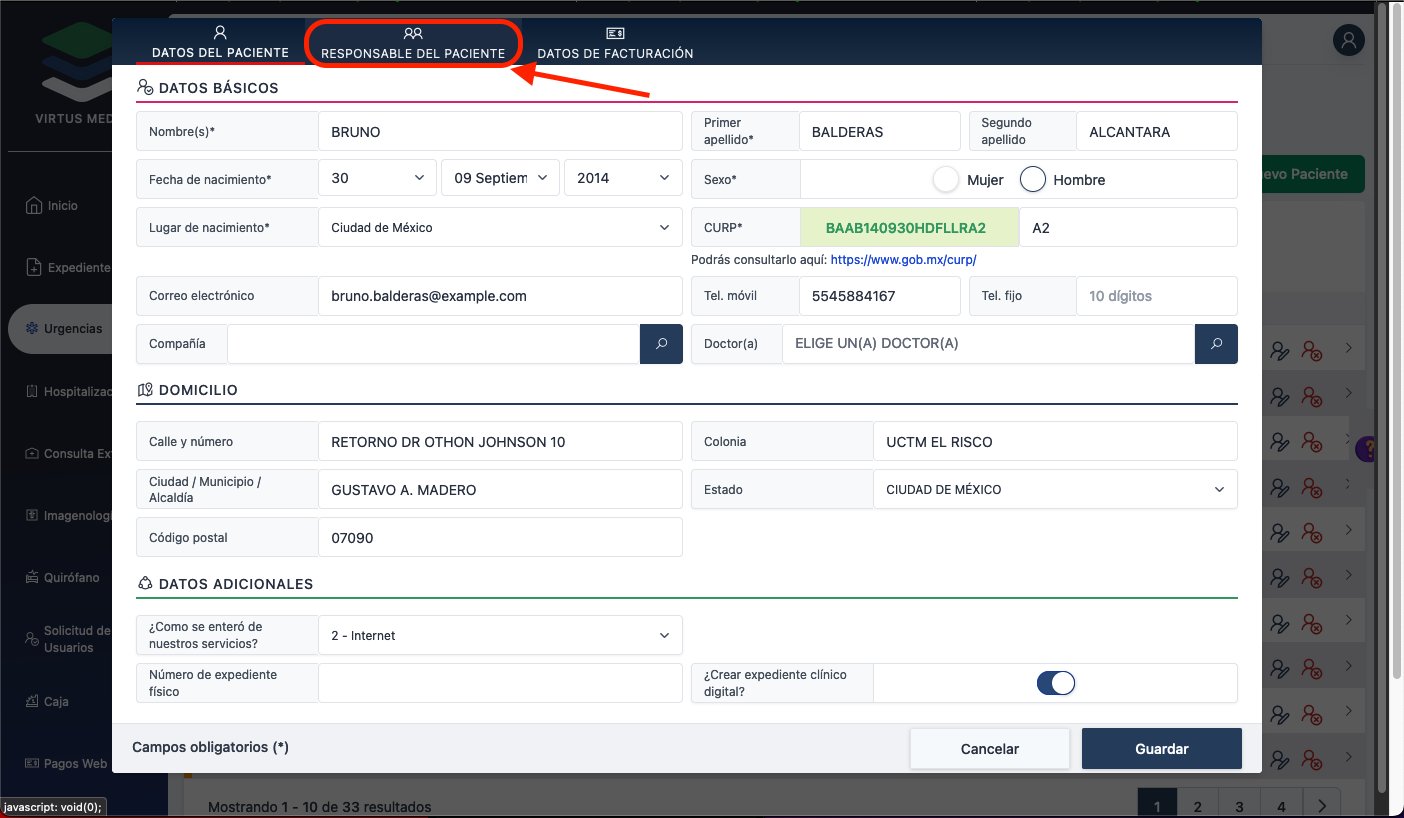Image resolution: width=1404 pixels, height=818 pixels.
Task: Toggle Crear expediente clínico digital switch
Action: [x=1055, y=683]
